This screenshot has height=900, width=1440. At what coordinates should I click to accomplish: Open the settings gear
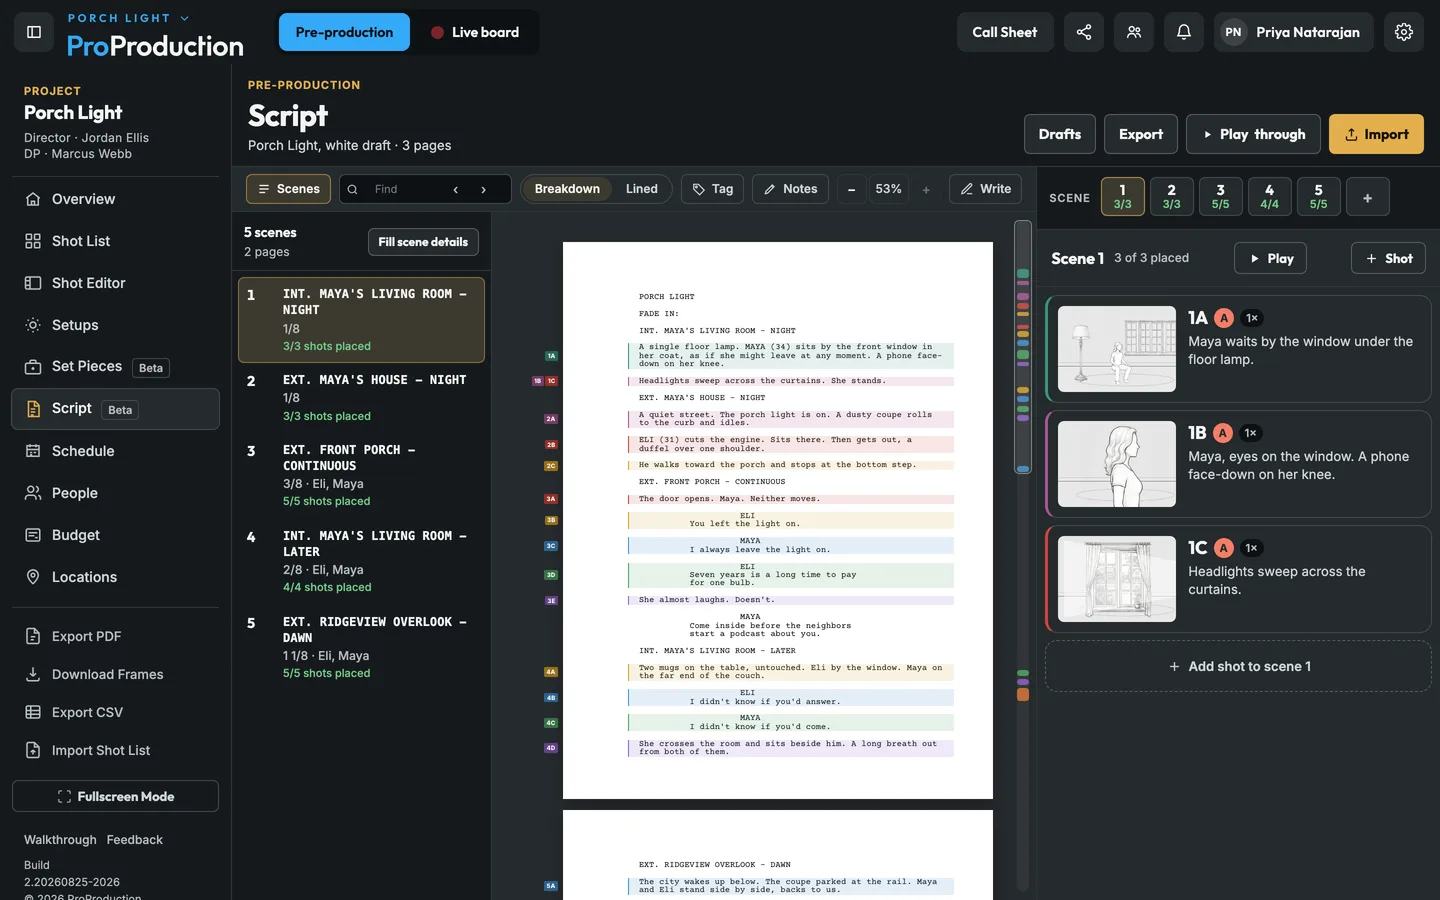[x=1404, y=32]
